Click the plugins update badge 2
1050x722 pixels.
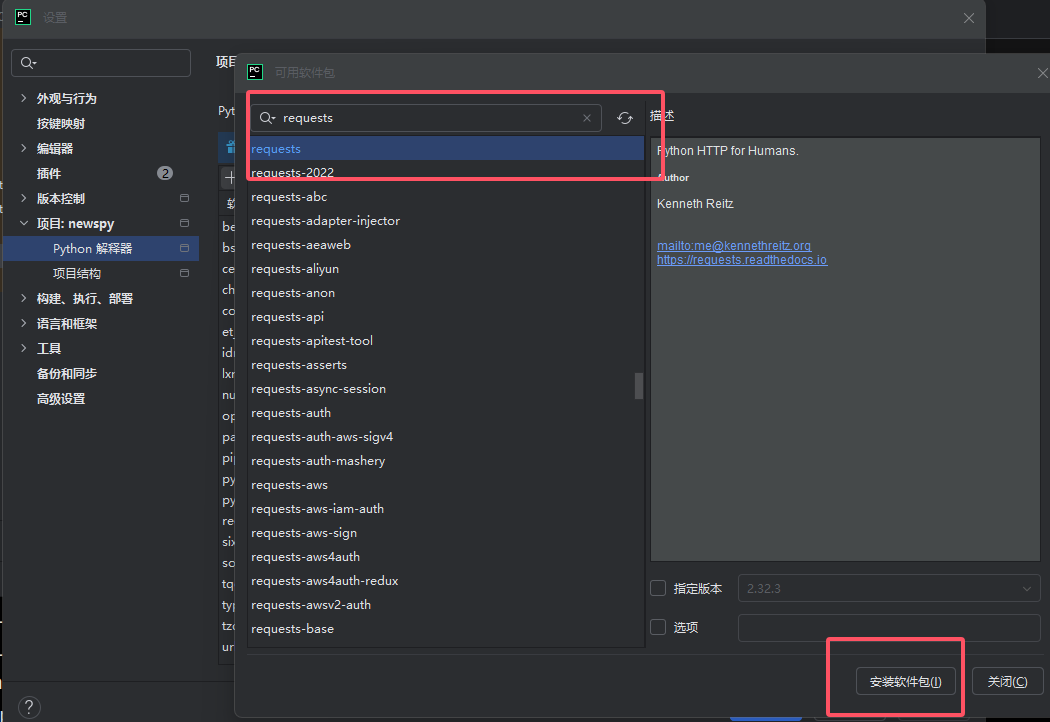click(165, 173)
